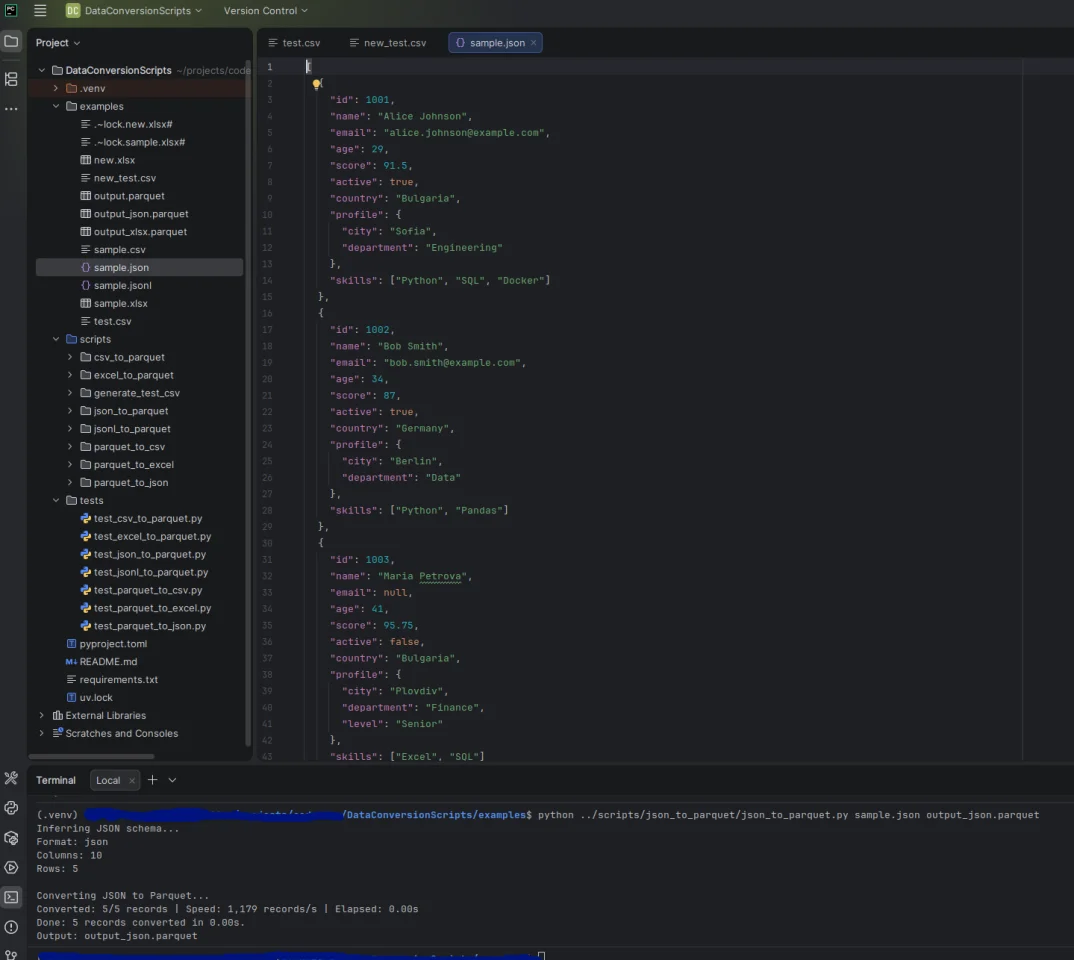The height and width of the screenshot is (960, 1074).
Task: Open the Python Packages tool window
Action: tap(11, 837)
